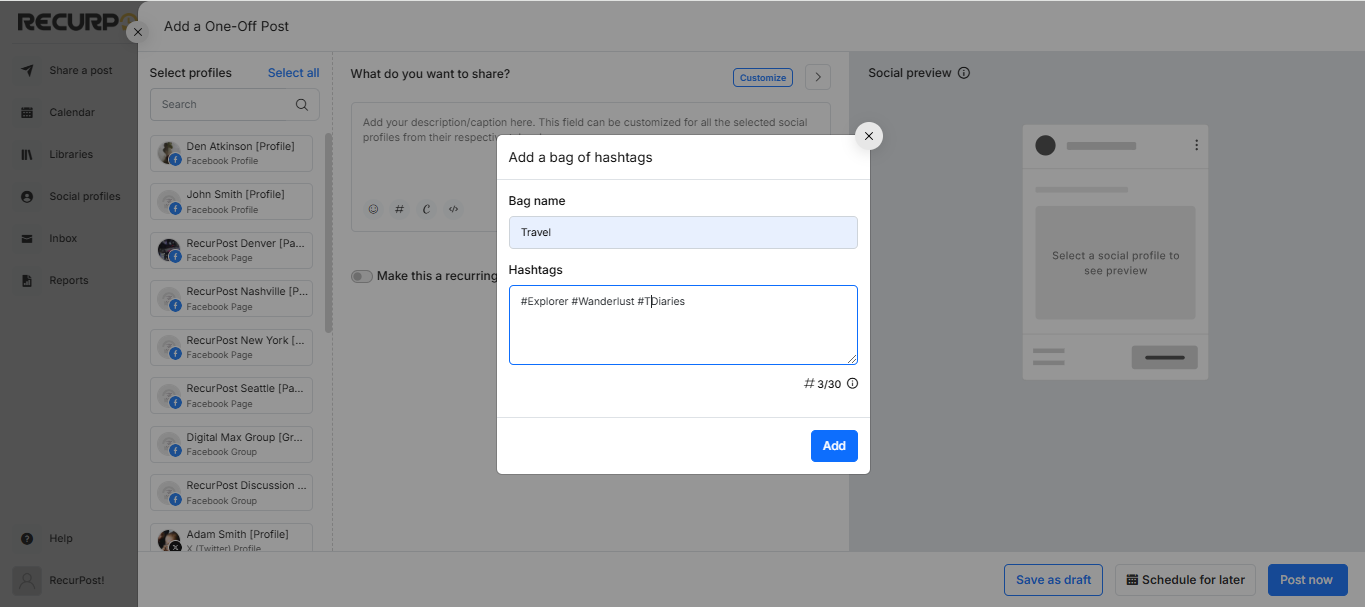Click Save as draft
The height and width of the screenshot is (607, 1365).
[1054, 580]
